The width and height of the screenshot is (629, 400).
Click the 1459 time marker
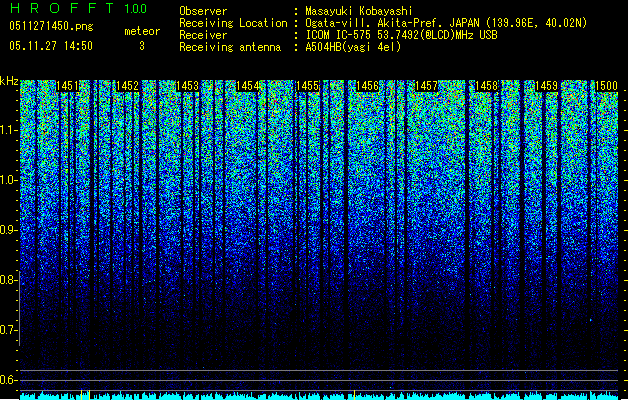click(x=546, y=86)
